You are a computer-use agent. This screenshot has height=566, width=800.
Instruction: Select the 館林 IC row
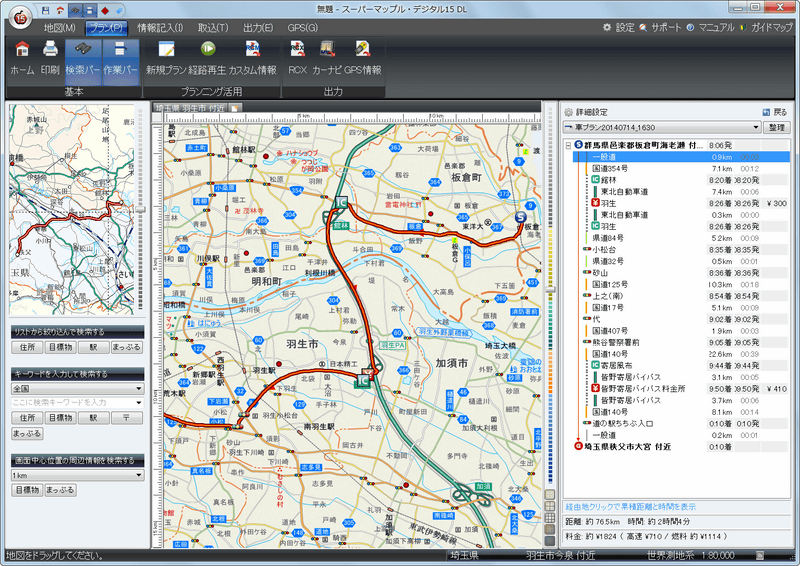click(x=681, y=180)
